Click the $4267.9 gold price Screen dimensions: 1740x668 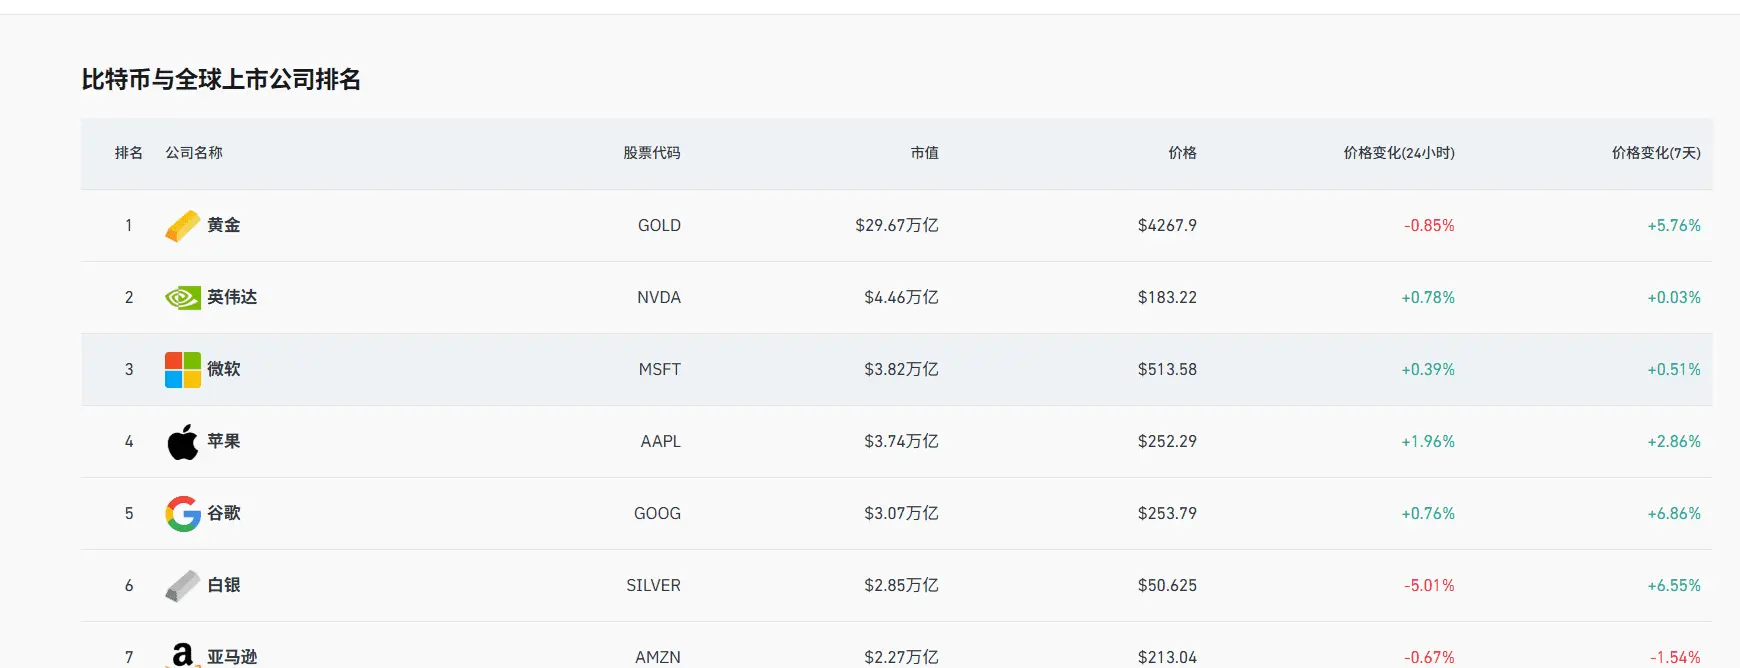1167,226
